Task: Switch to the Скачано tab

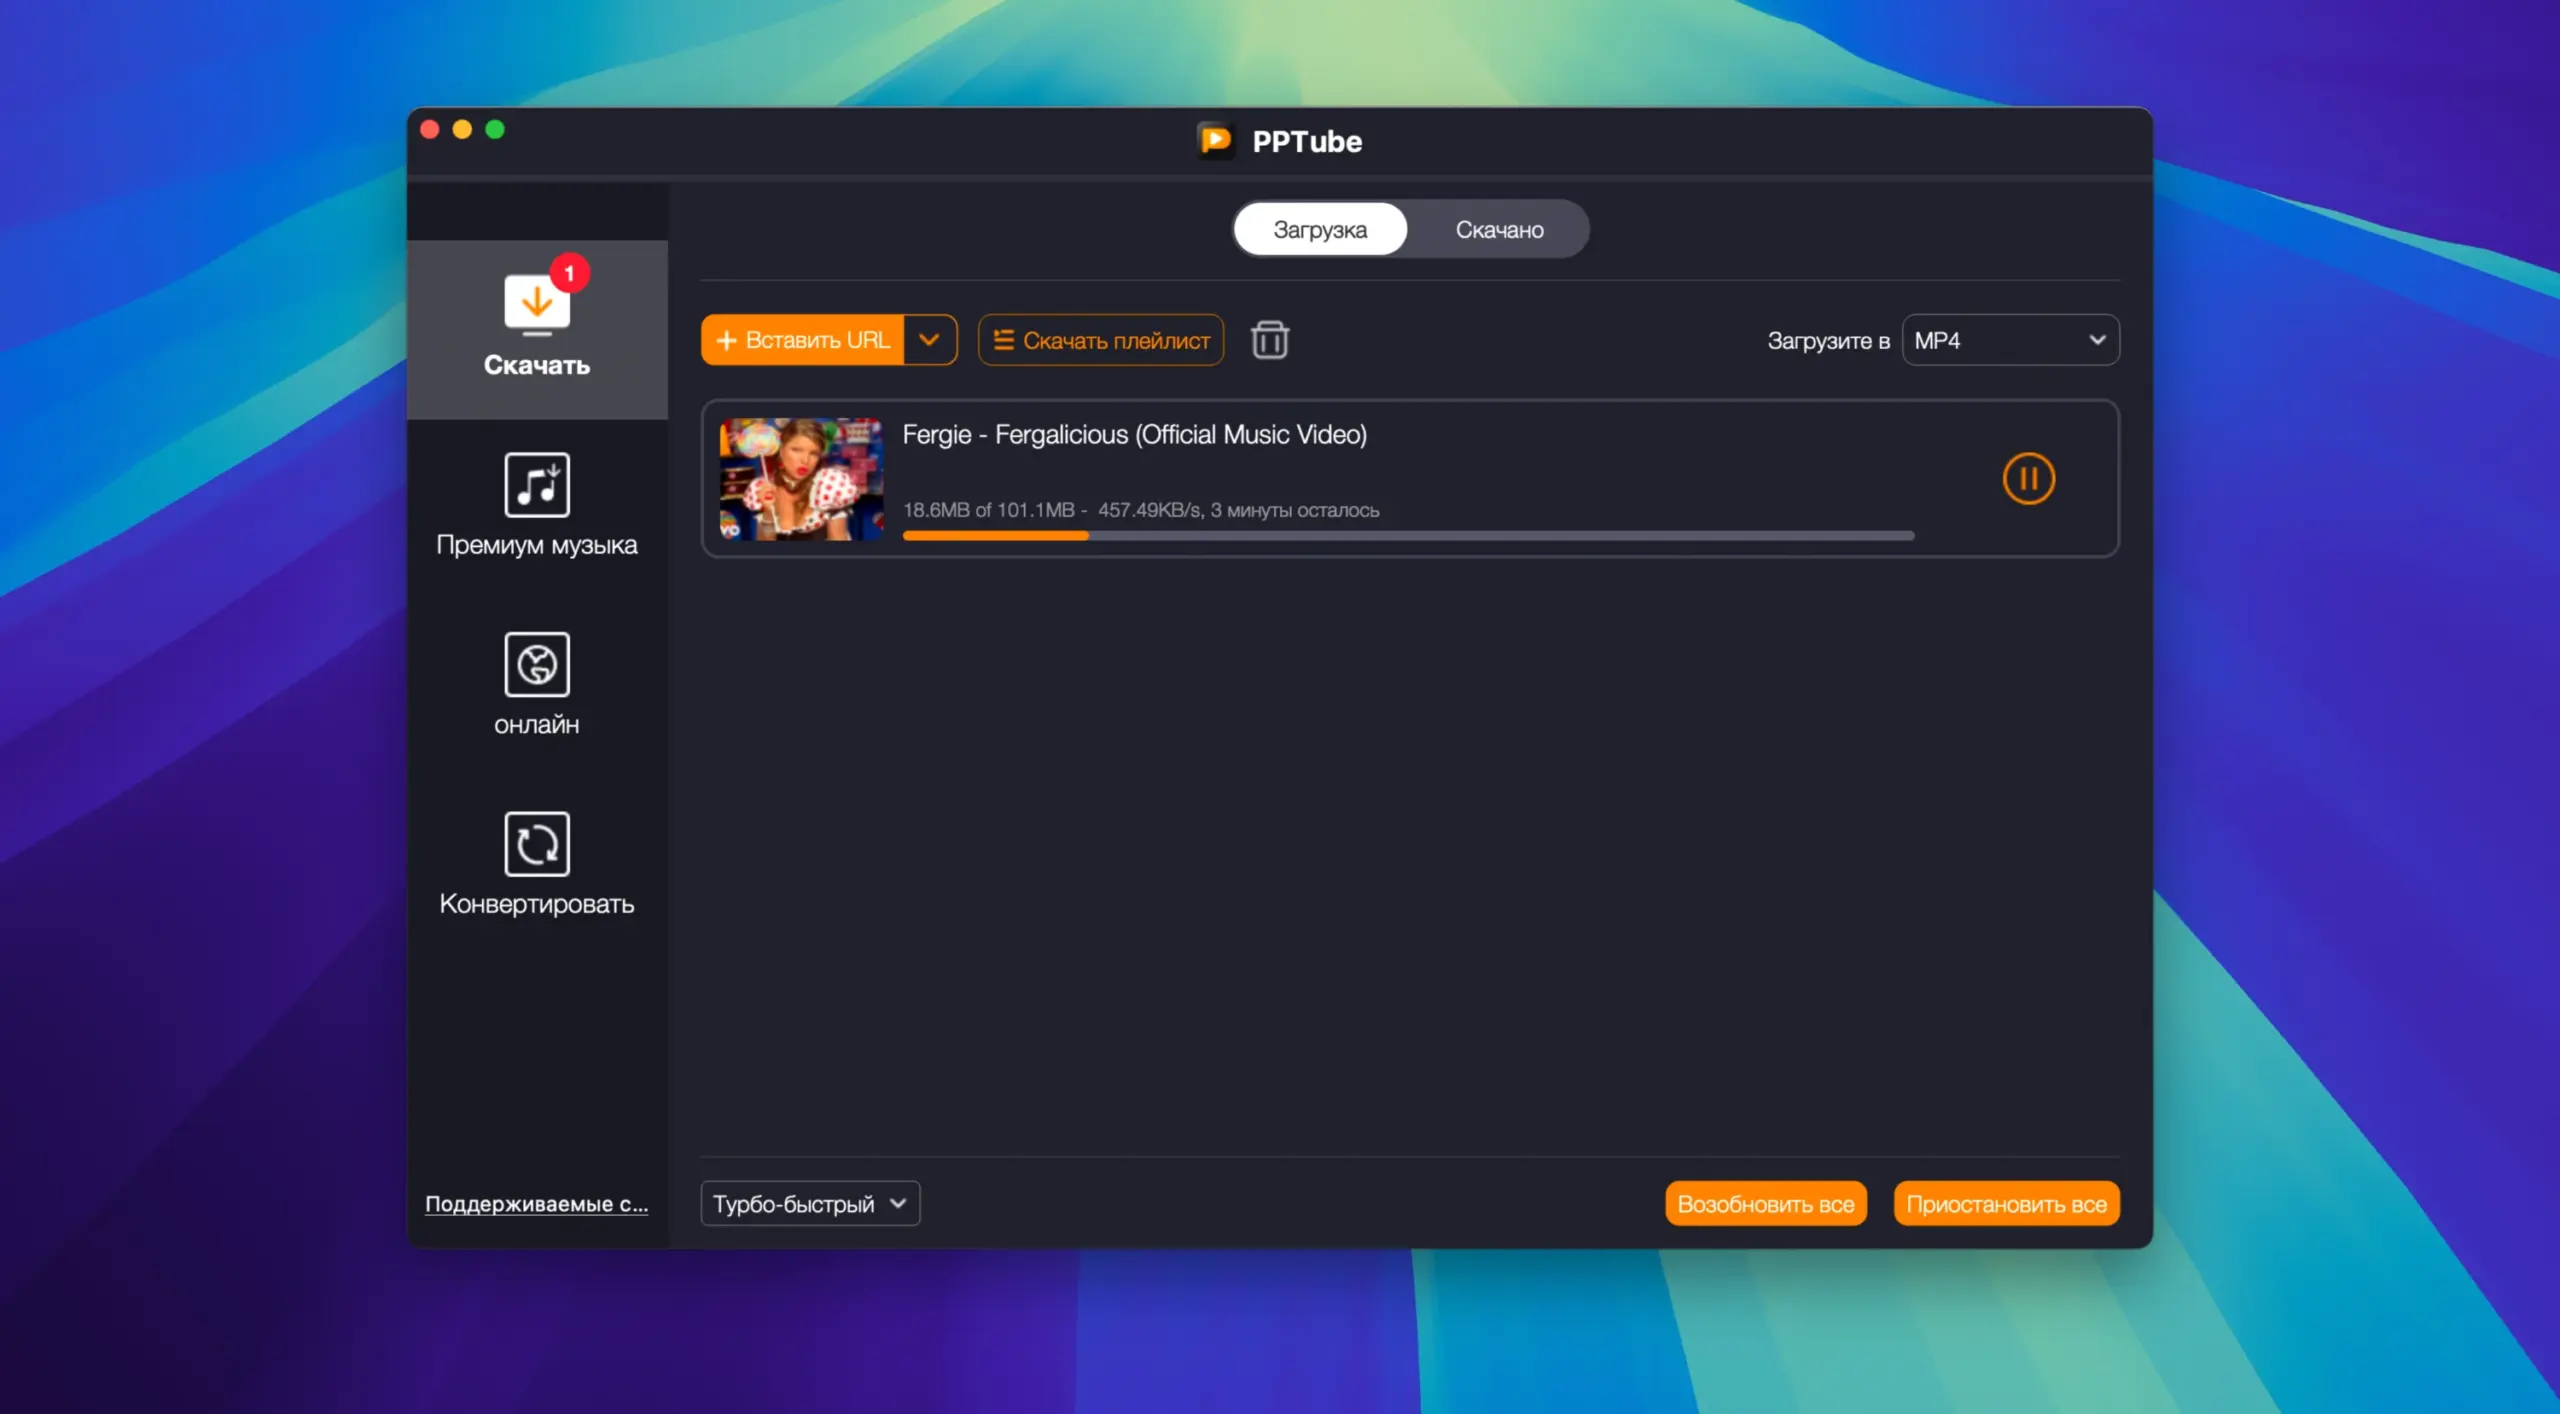Action: [1498, 230]
